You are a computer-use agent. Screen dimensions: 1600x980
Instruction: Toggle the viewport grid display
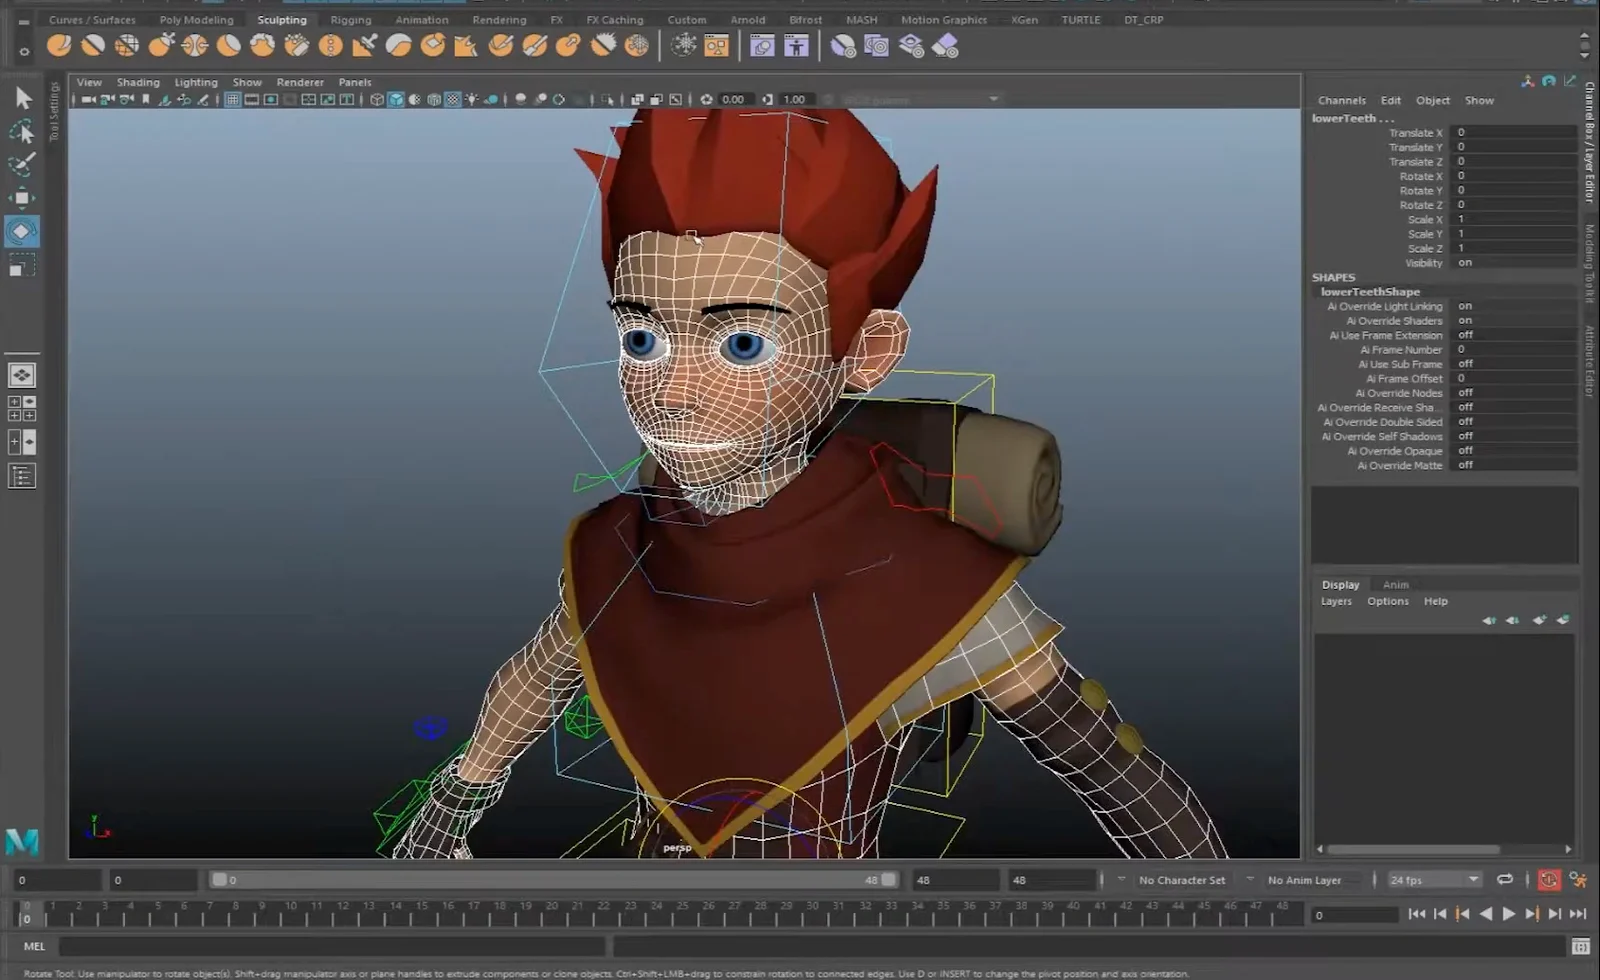pyautogui.click(x=233, y=99)
